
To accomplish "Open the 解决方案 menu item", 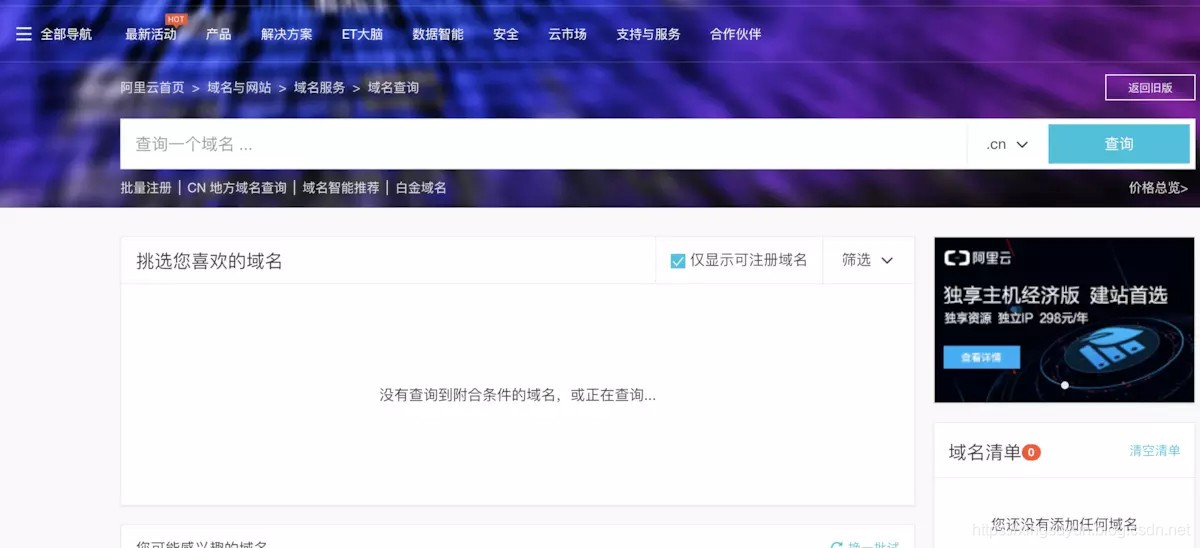I will pyautogui.click(x=286, y=34).
